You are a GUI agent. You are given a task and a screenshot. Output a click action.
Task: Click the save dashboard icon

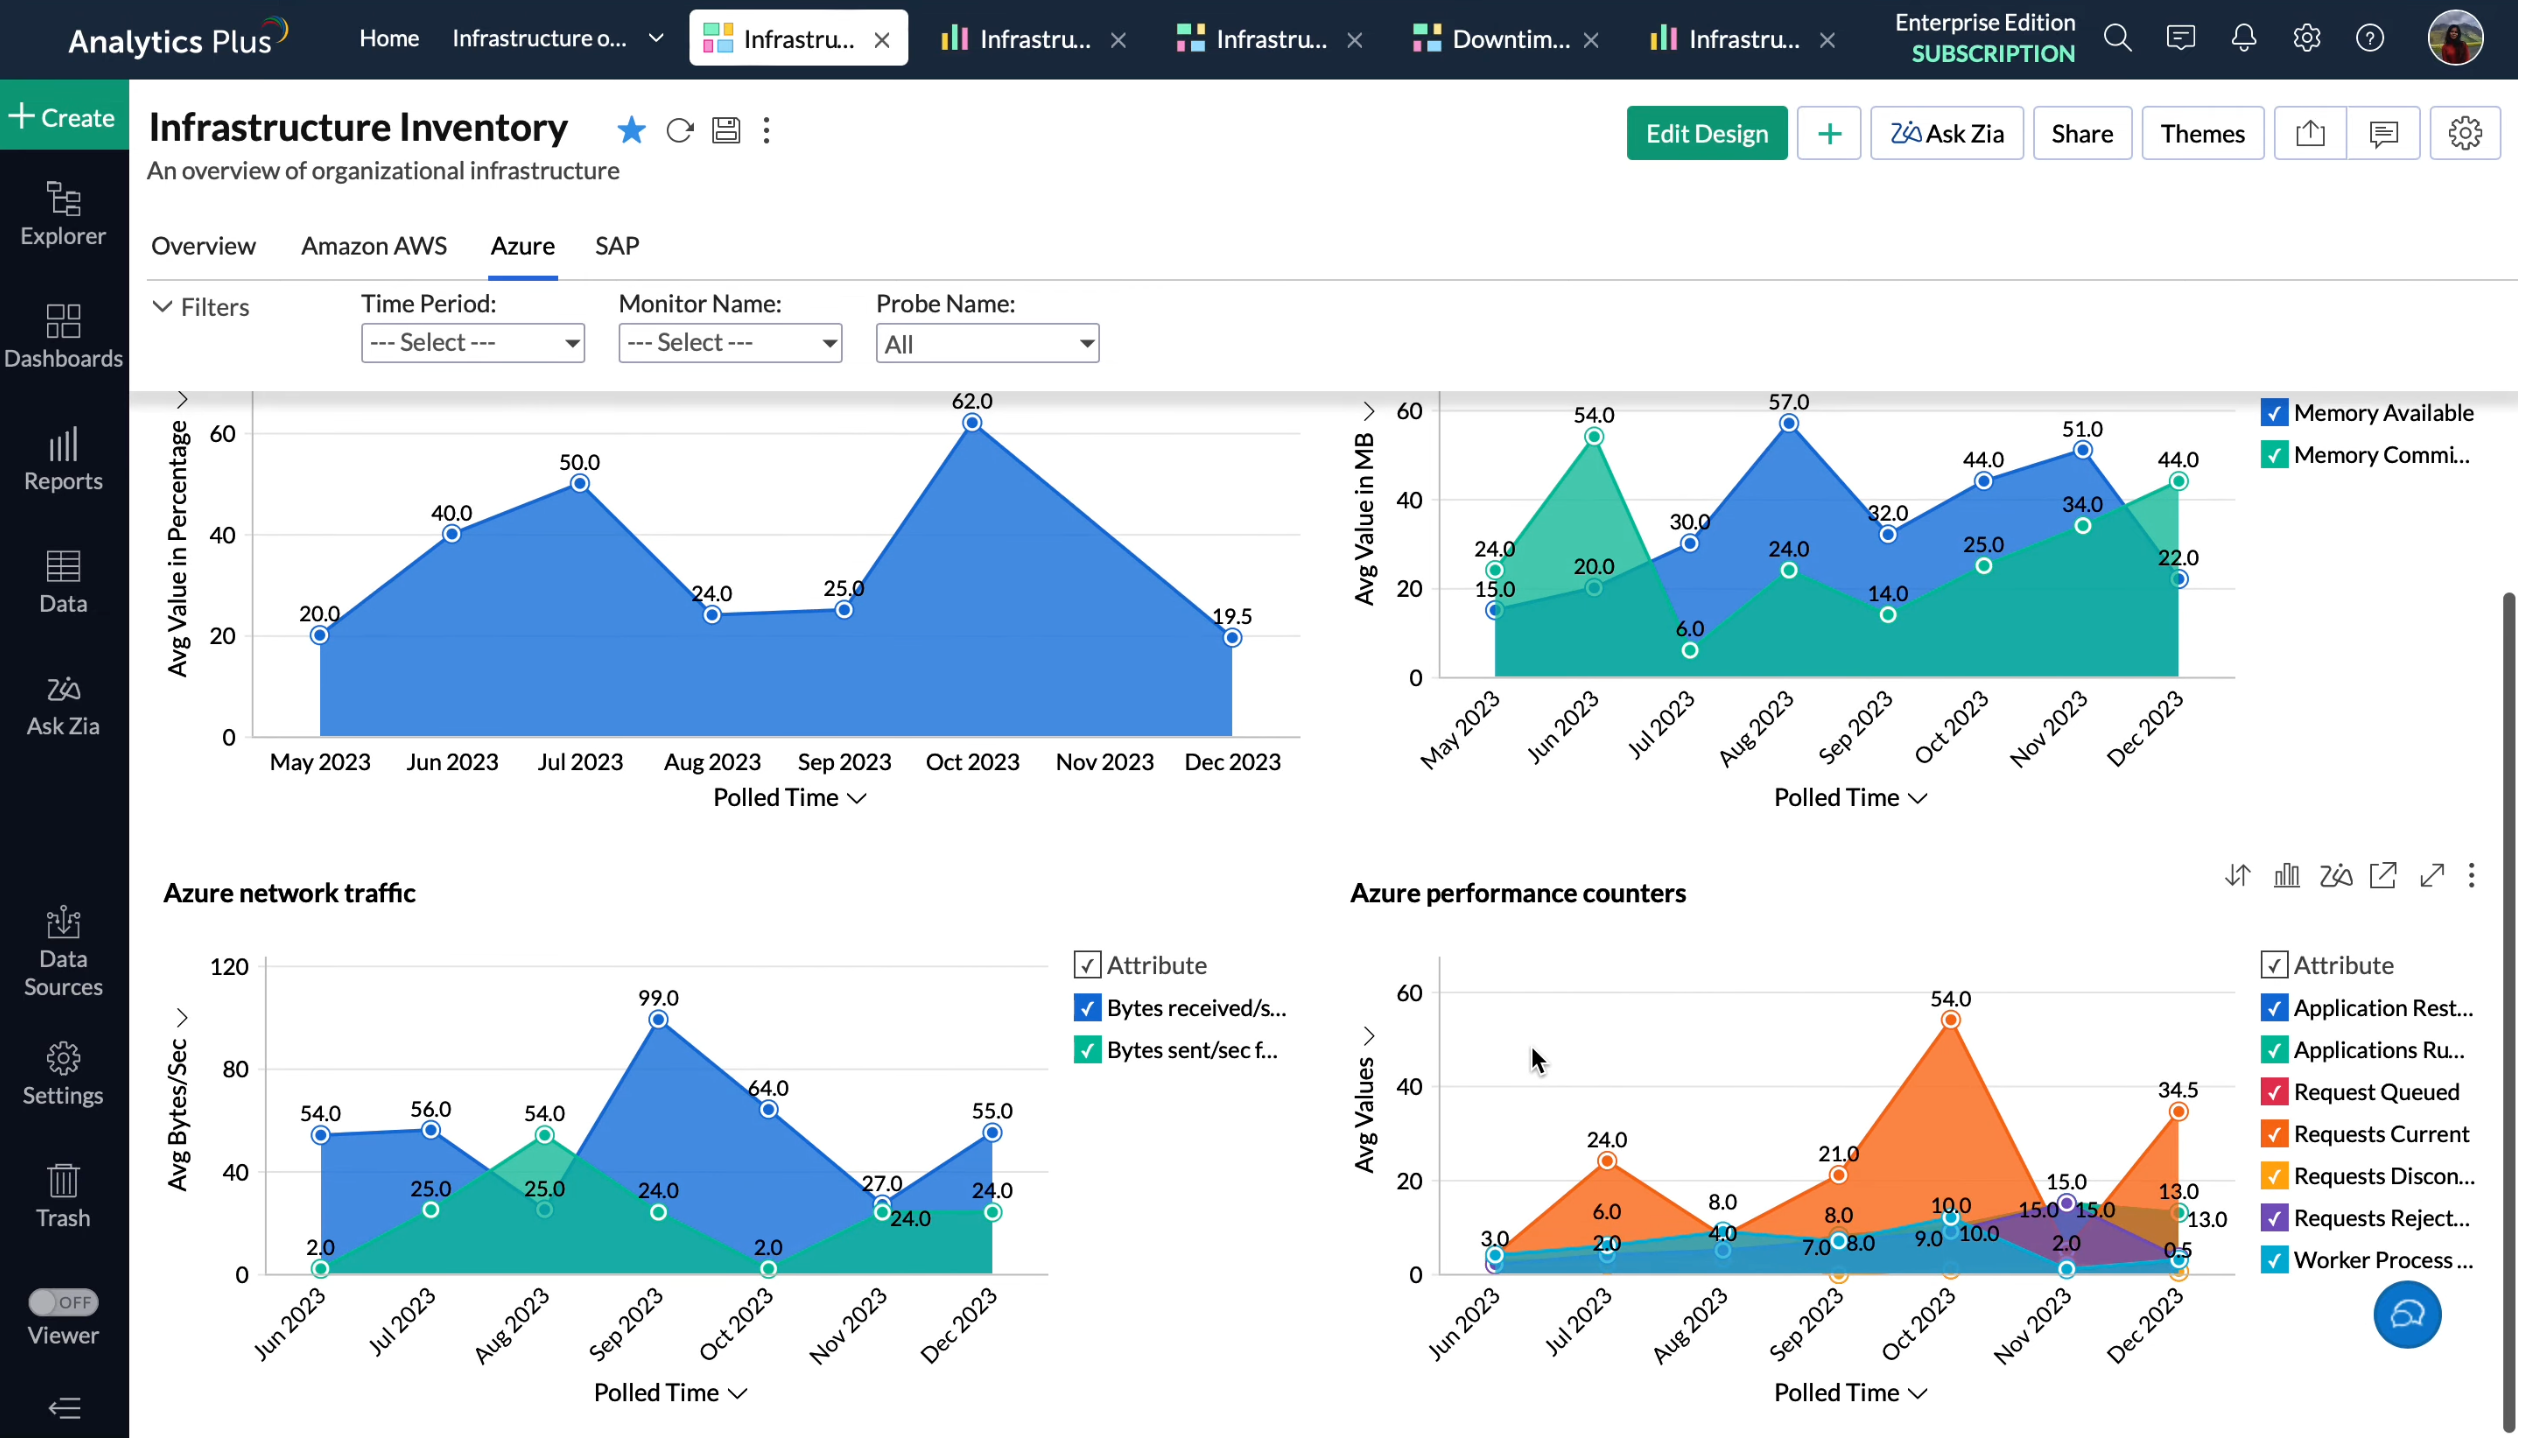(726, 130)
